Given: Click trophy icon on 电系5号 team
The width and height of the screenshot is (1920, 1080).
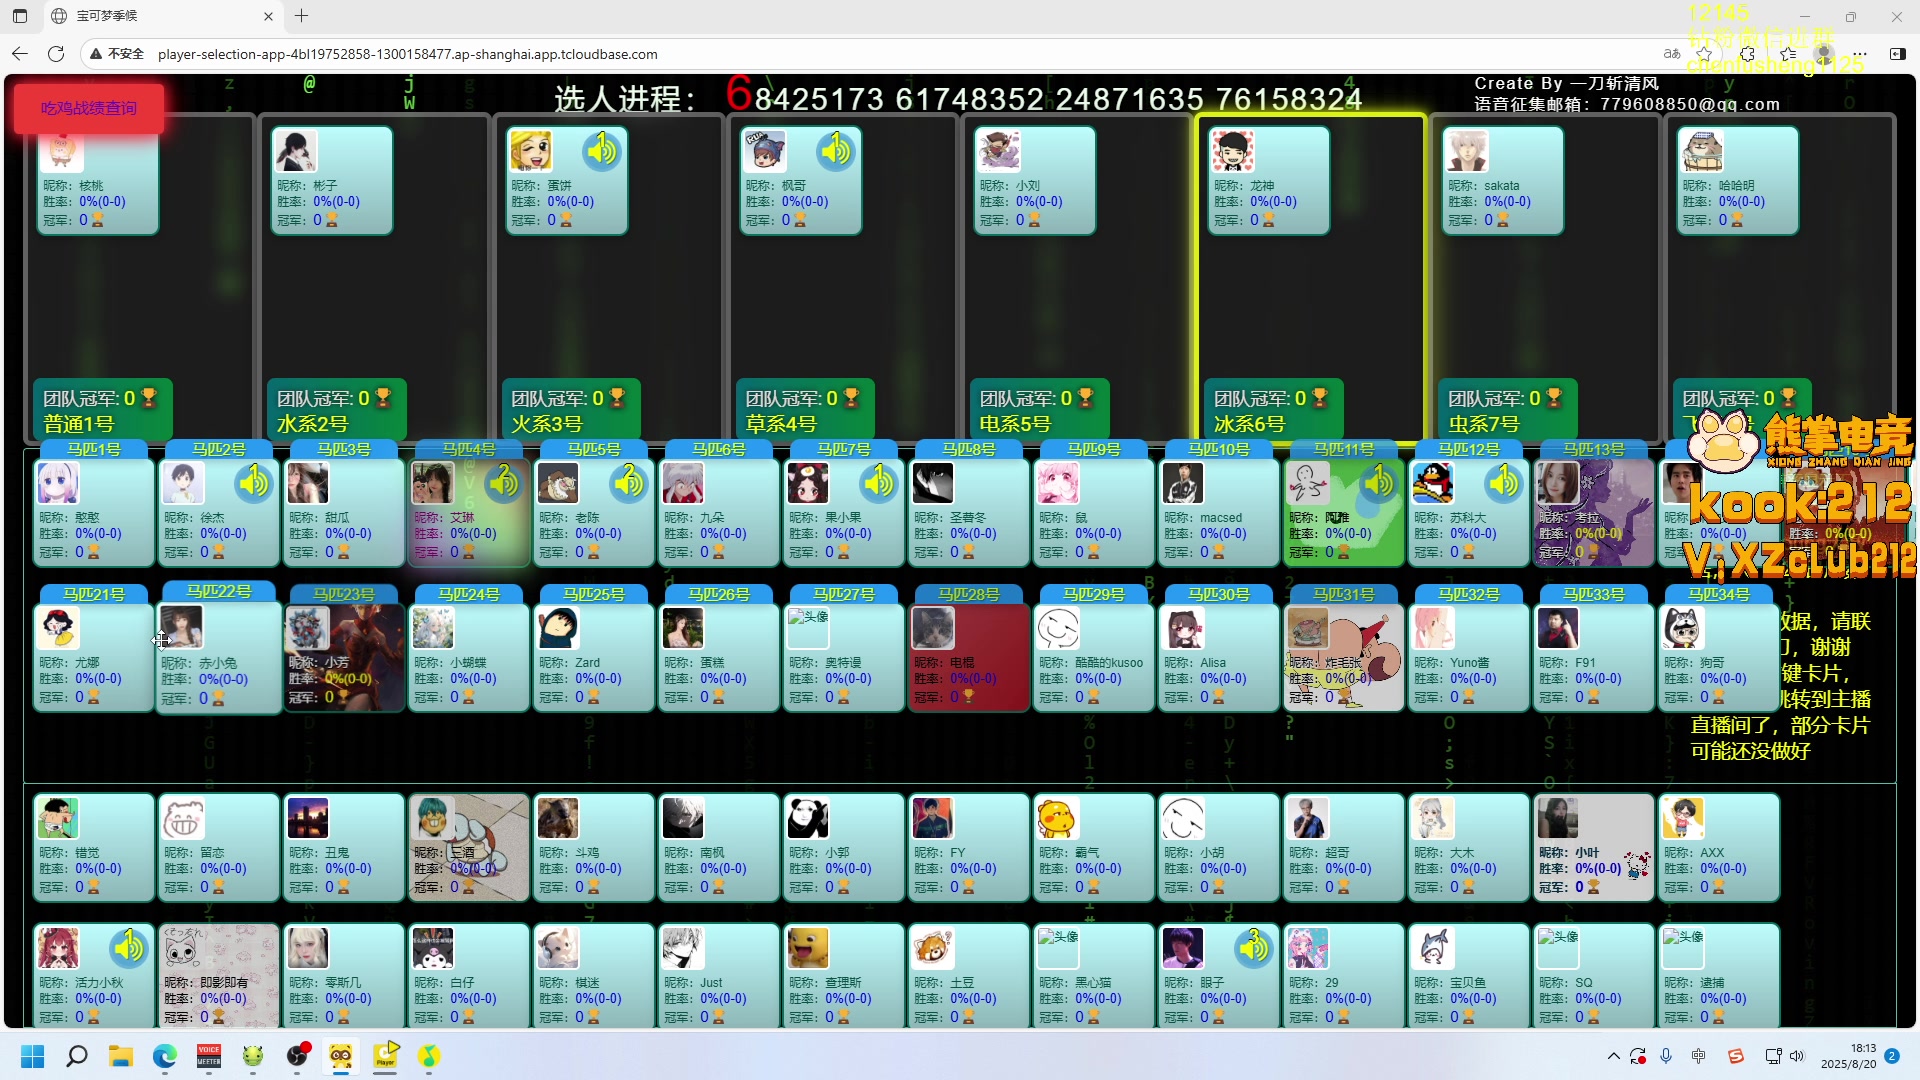Looking at the screenshot, I should [x=1085, y=398].
